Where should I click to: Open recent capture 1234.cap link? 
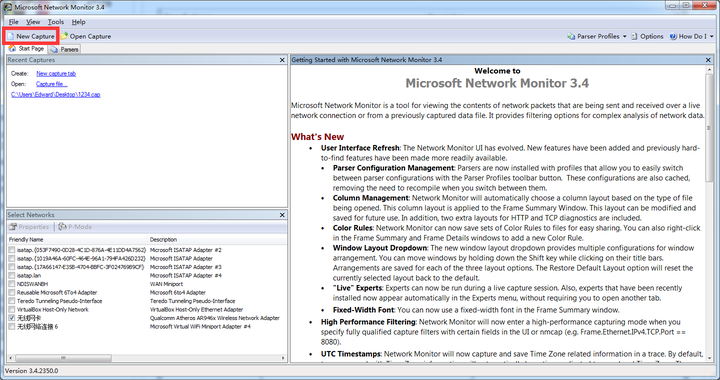[56, 95]
